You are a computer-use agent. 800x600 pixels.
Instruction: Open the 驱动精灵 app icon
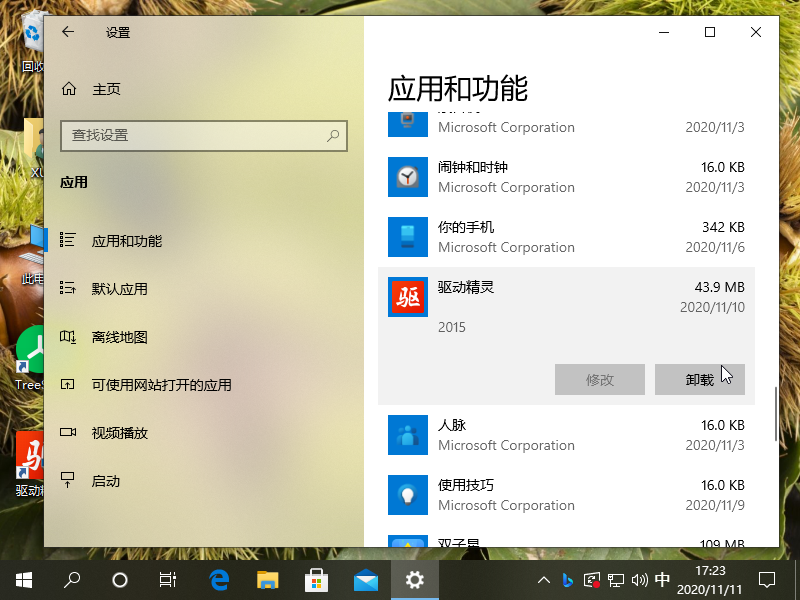tap(408, 297)
